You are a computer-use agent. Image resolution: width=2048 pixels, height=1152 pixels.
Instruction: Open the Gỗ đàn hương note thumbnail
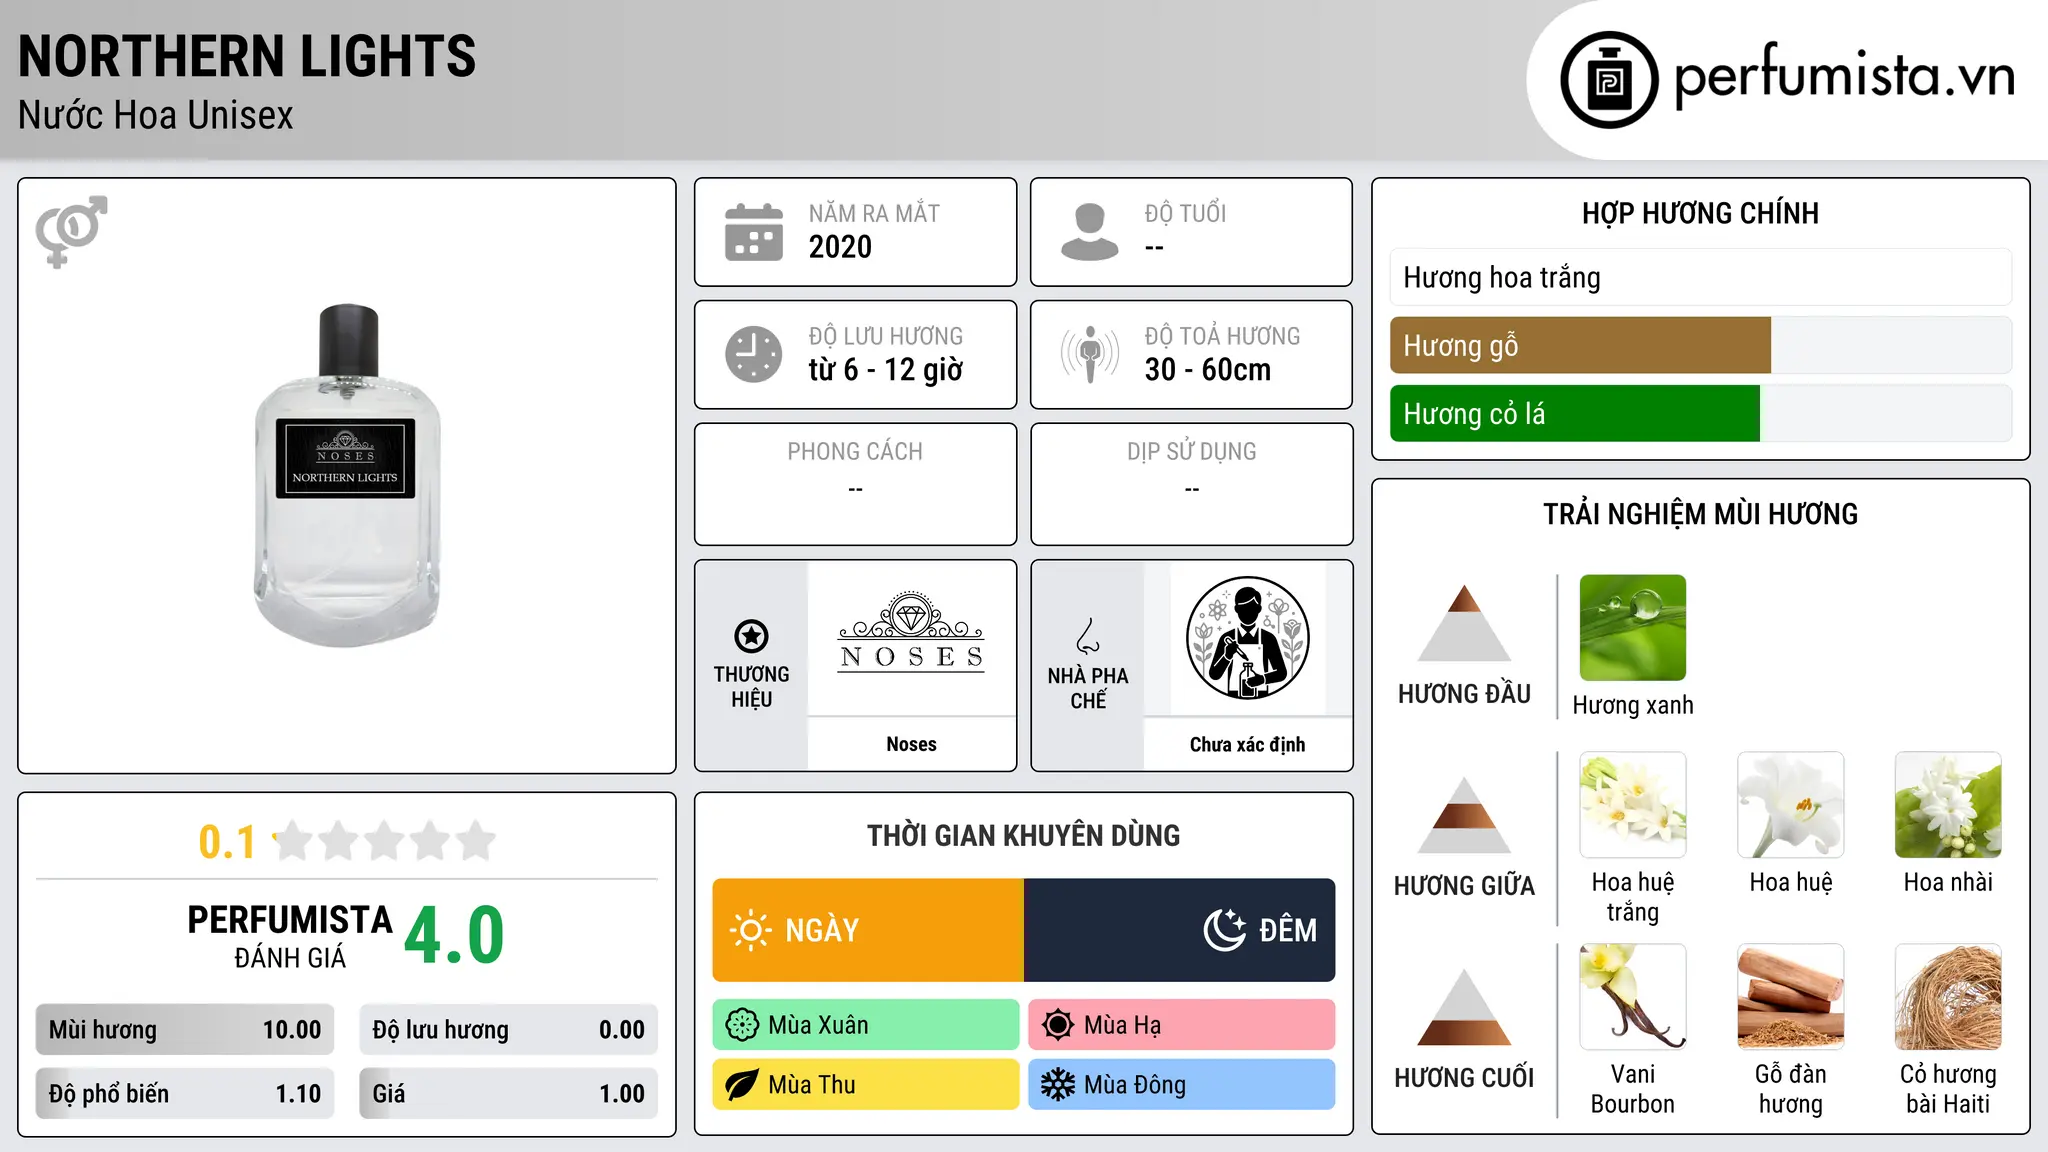(x=1791, y=997)
